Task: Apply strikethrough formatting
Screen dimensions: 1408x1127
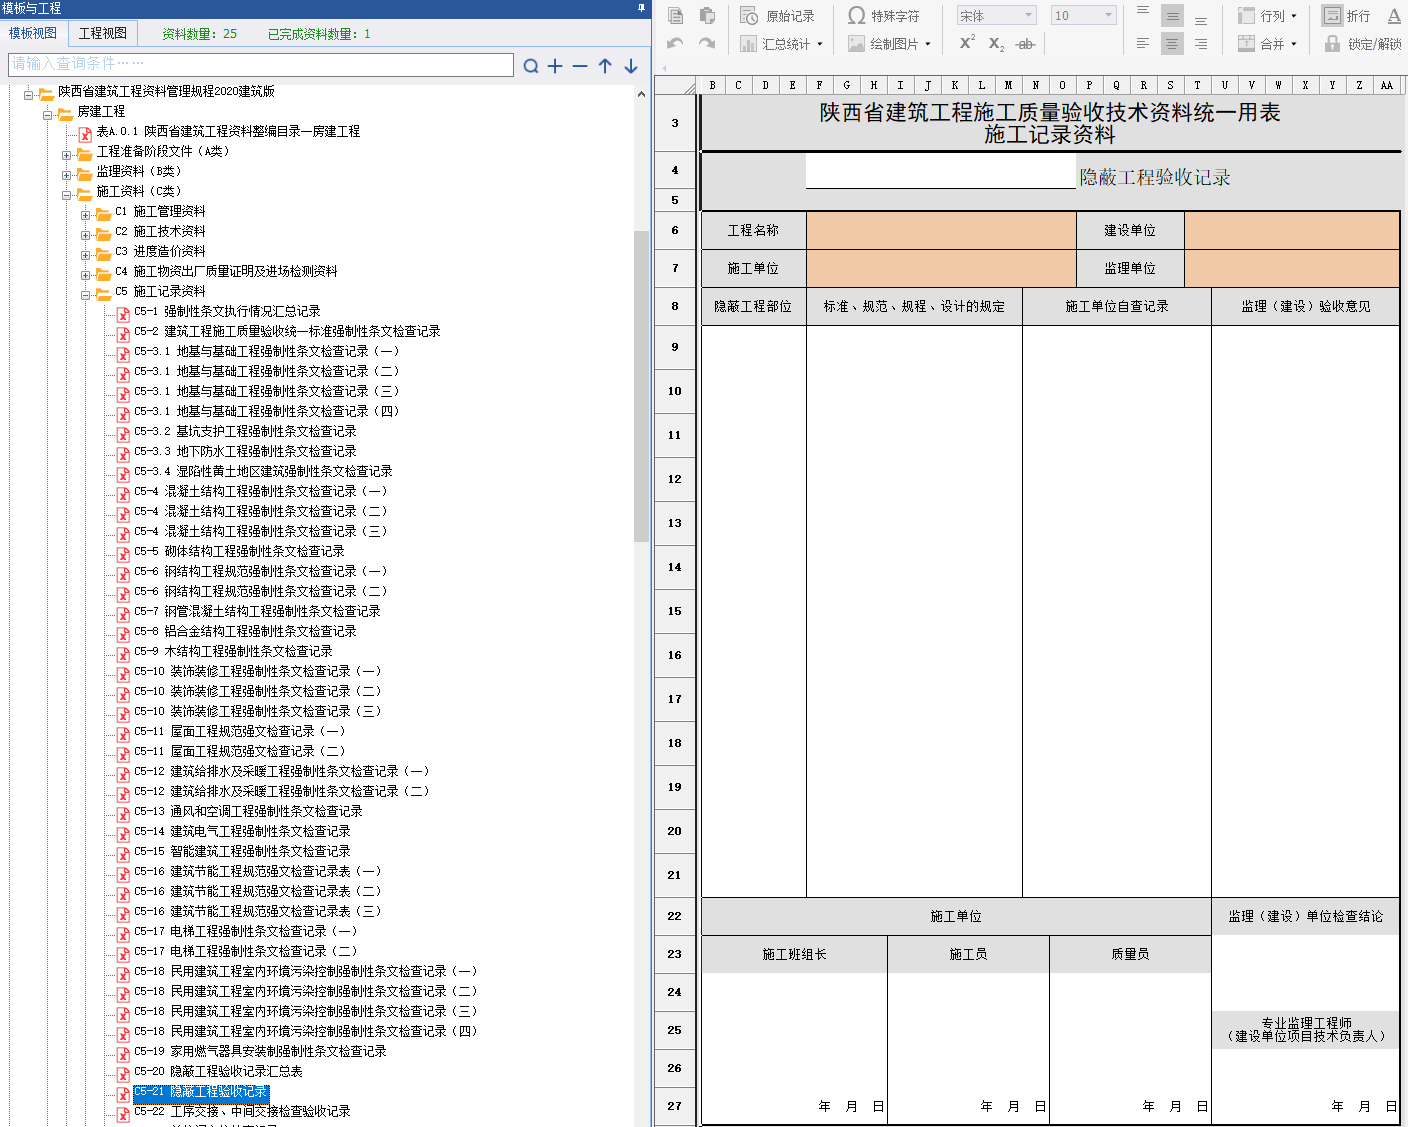Action: tap(1025, 44)
